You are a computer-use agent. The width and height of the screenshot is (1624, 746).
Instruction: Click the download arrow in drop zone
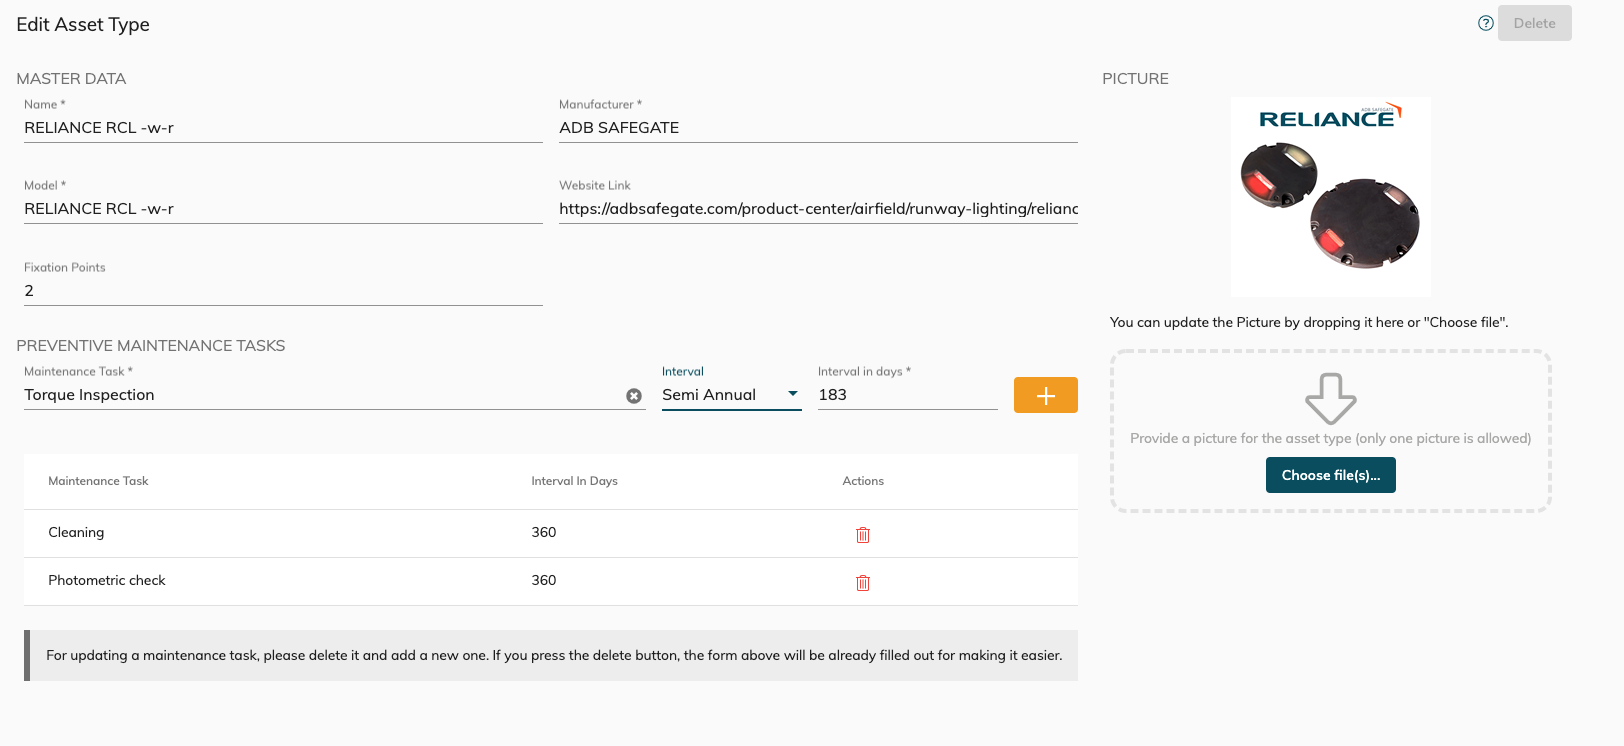point(1330,399)
